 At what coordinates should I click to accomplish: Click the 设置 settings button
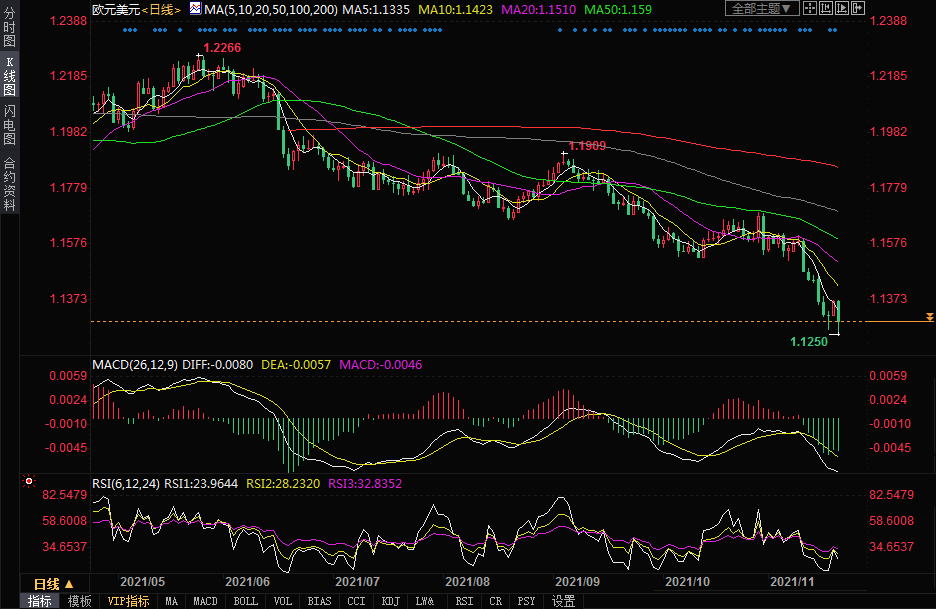click(563, 601)
